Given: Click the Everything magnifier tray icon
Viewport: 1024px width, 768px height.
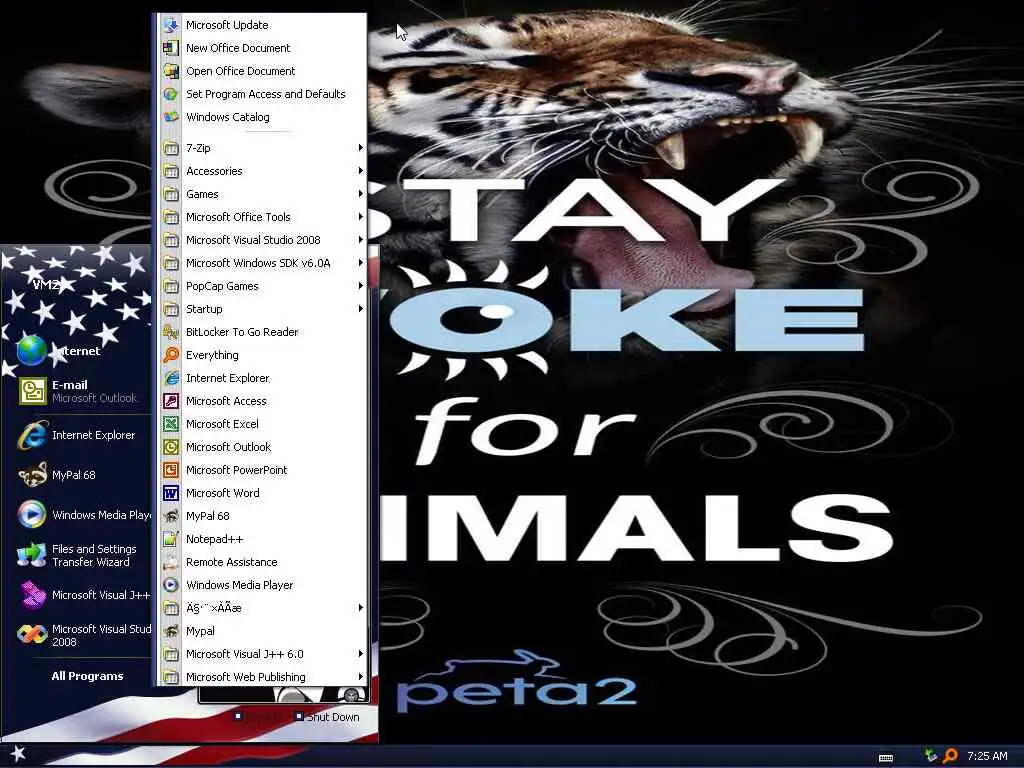Looking at the screenshot, I should point(950,756).
